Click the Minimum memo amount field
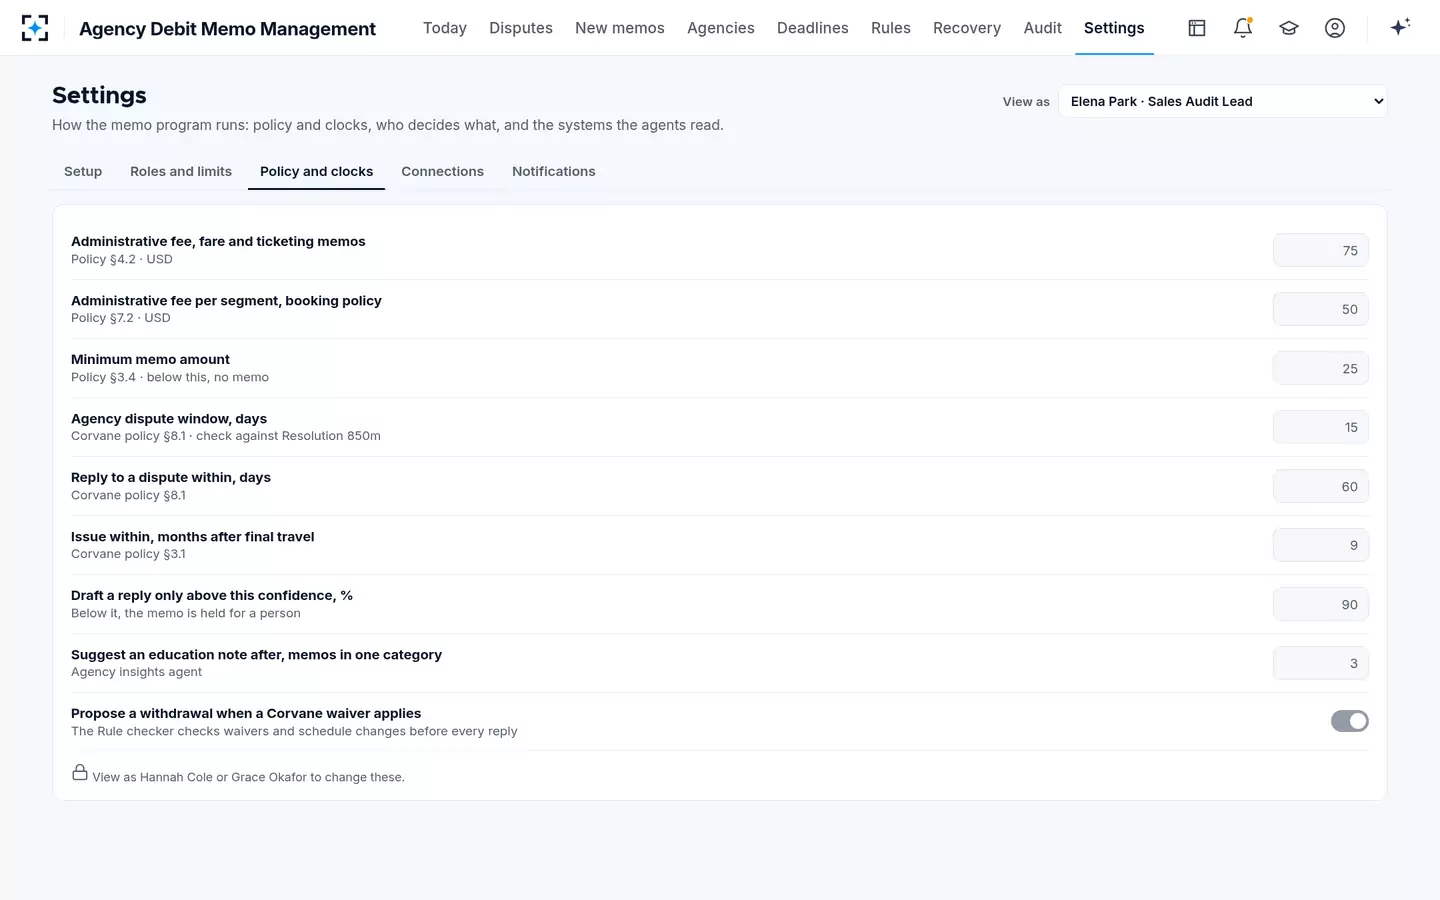Image resolution: width=1440 pixels, height=900 pixels. 1321,368
